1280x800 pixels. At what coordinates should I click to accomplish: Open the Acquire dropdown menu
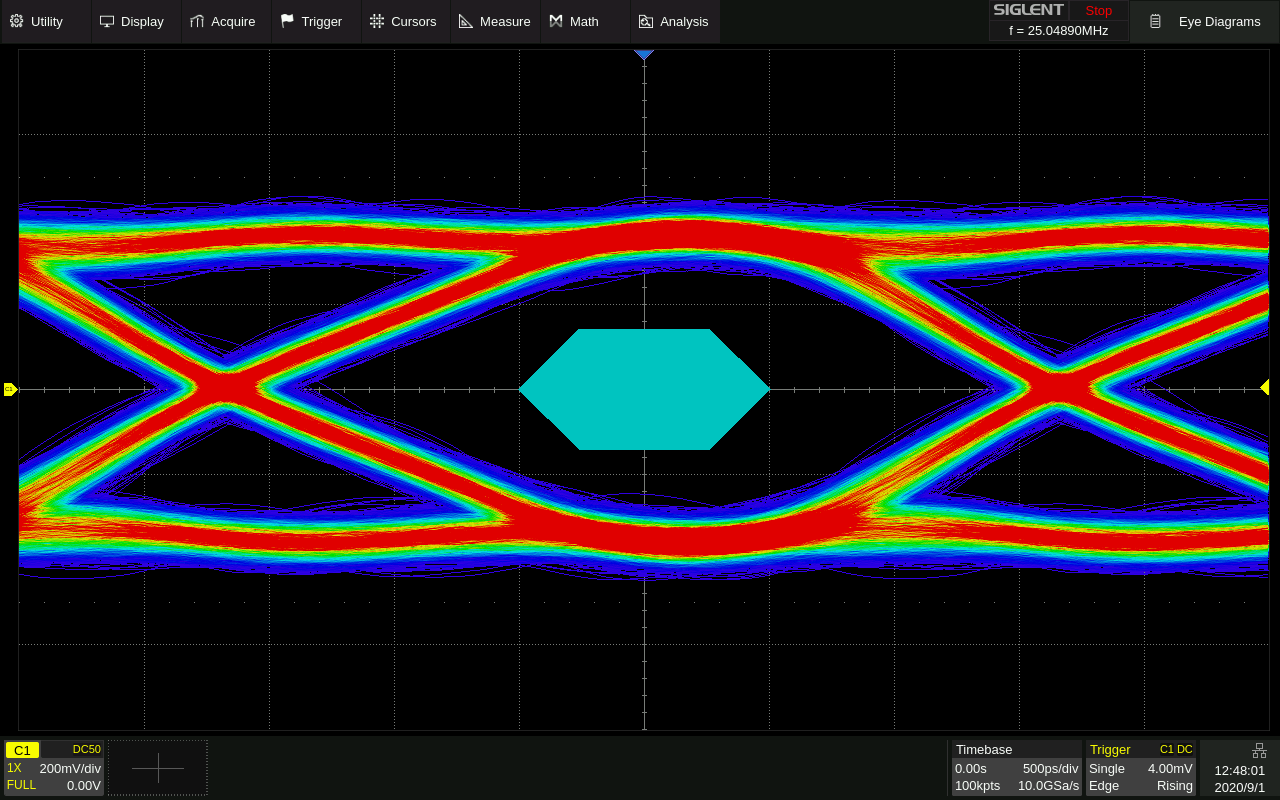point(225,21)
